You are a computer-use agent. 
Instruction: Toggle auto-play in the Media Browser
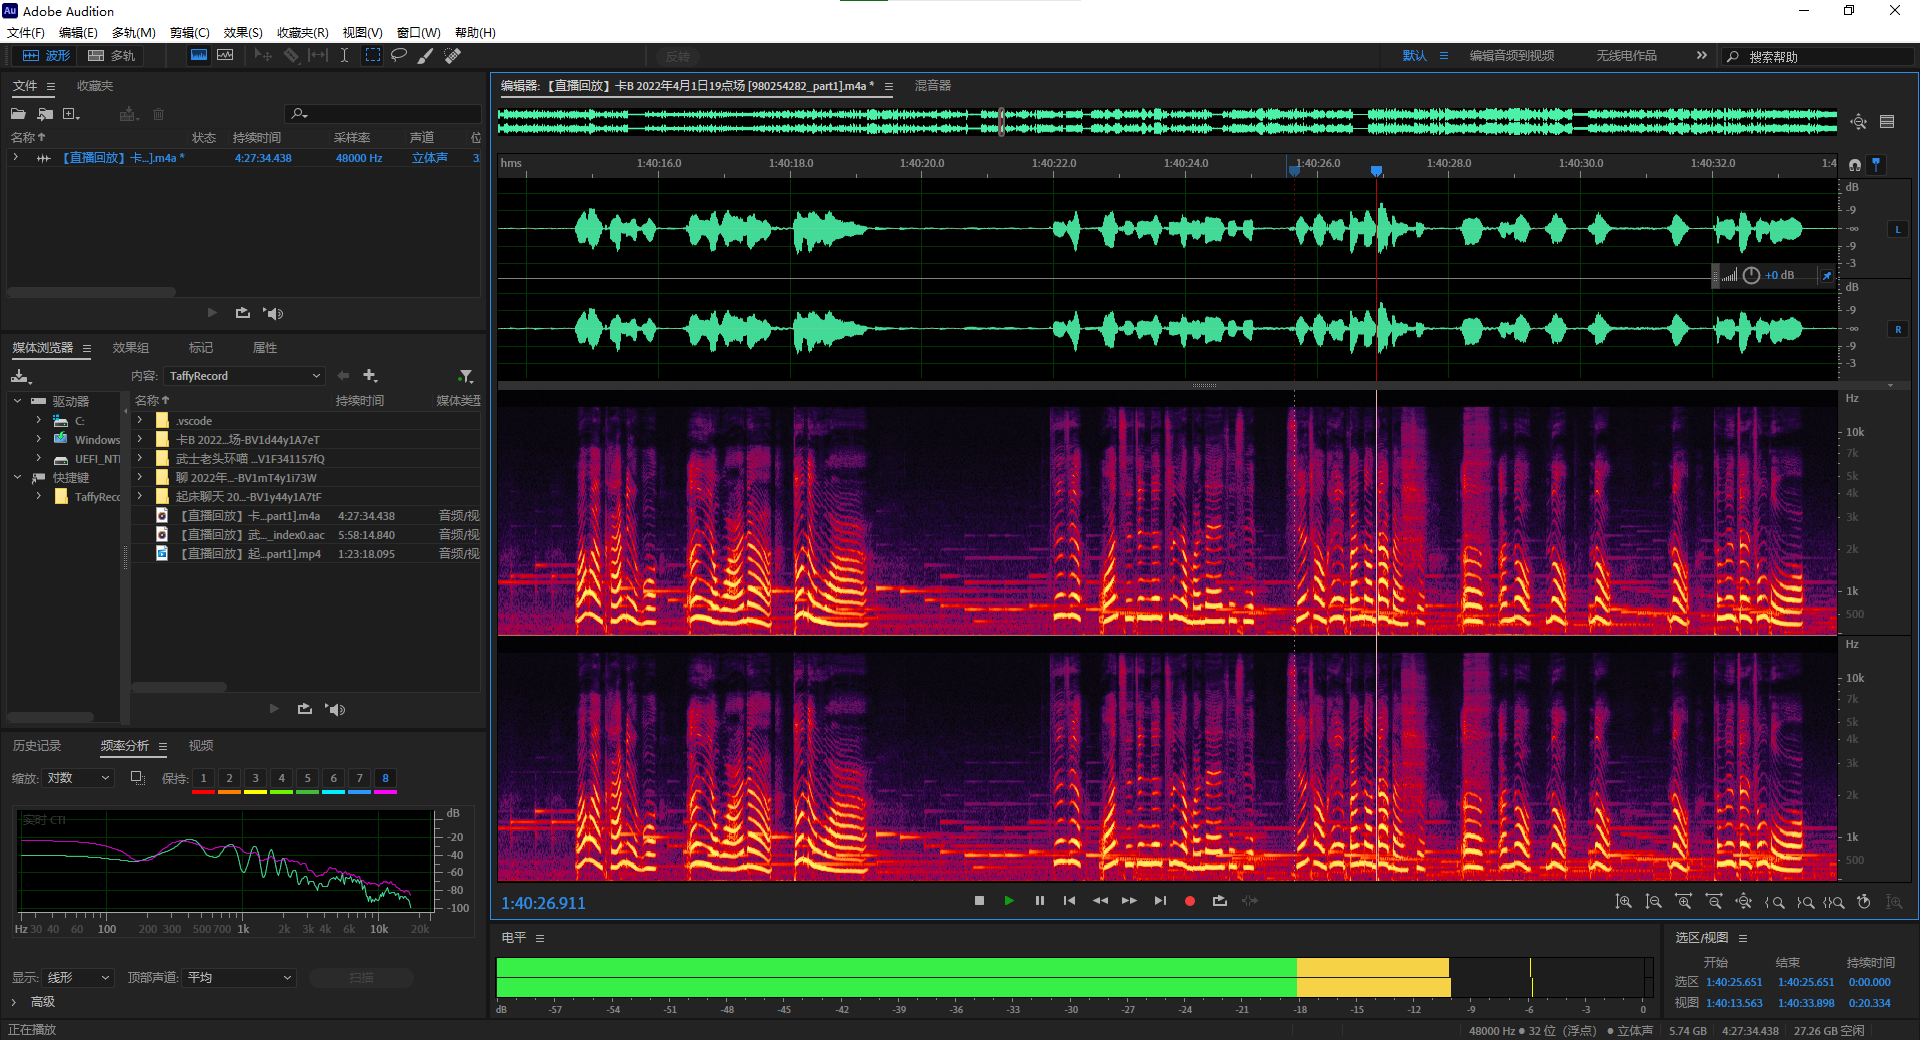336,710
